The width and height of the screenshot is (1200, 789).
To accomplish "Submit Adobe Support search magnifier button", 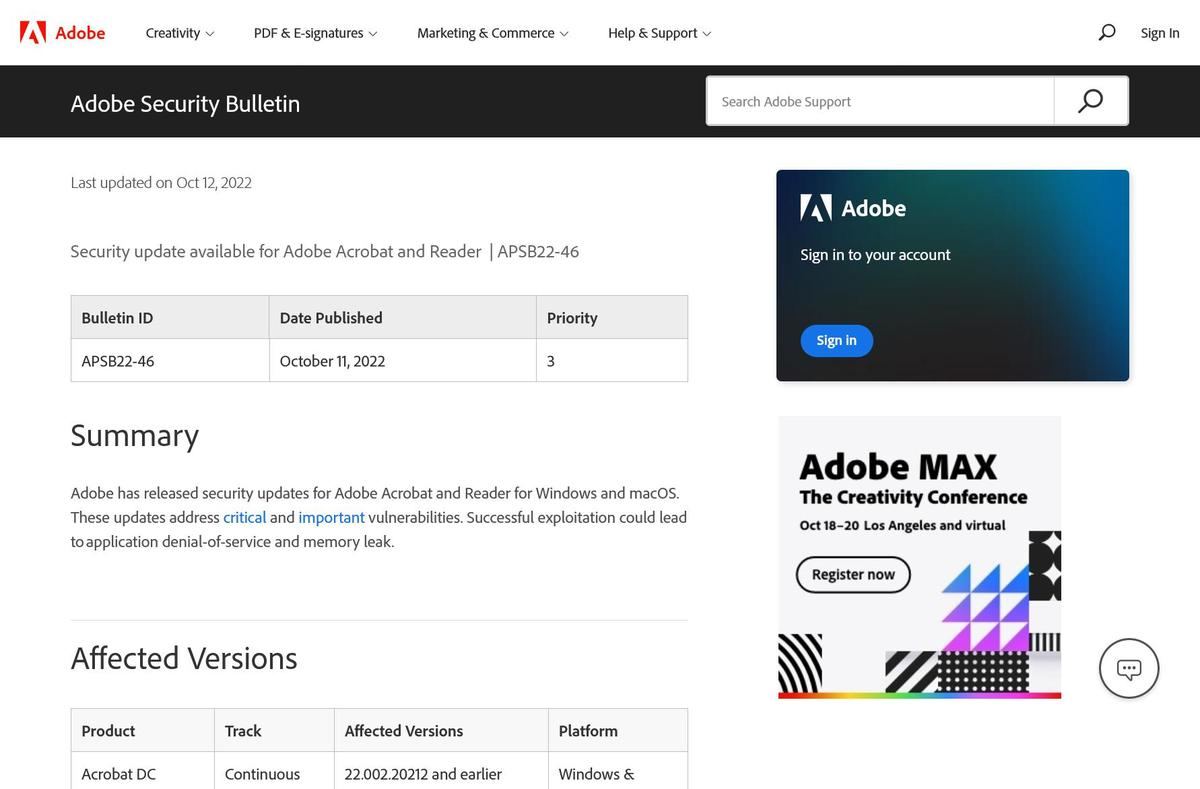I will point(1091,101).
